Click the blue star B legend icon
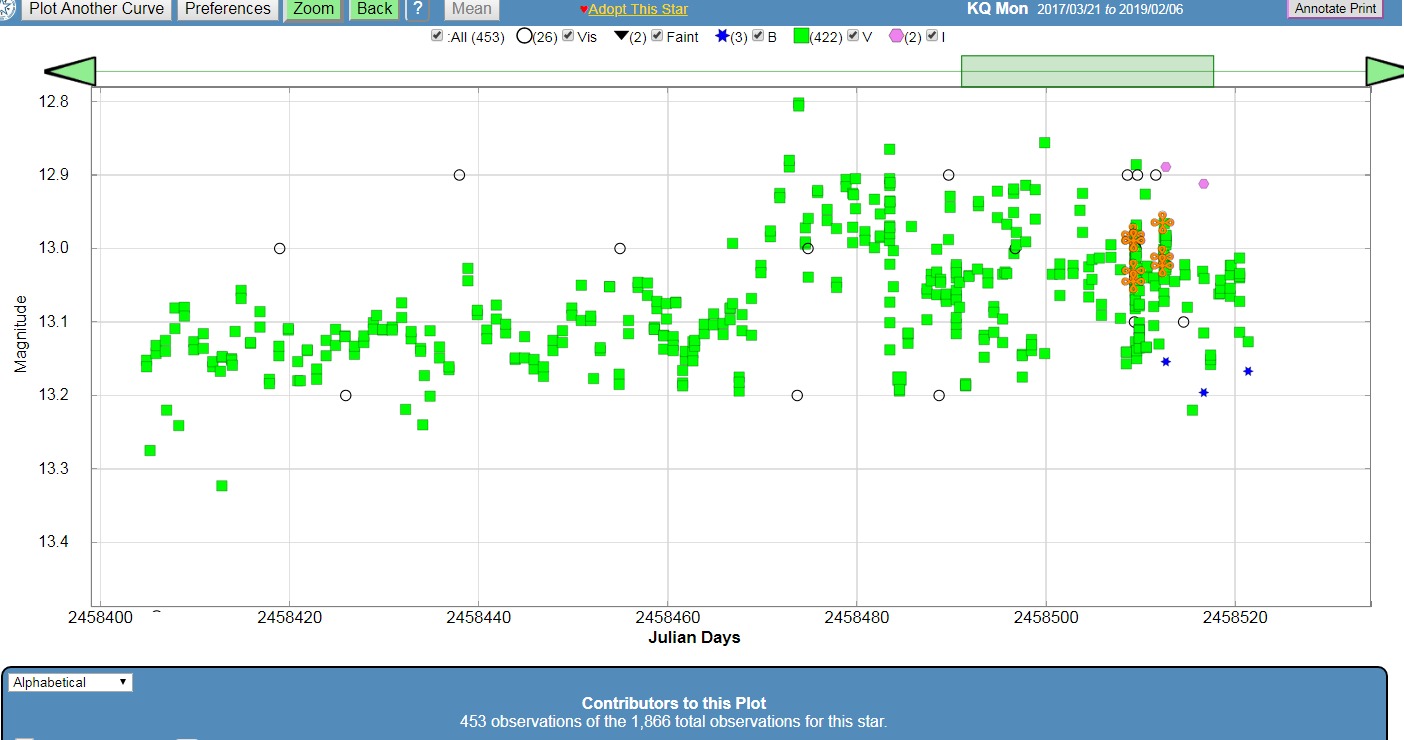 (722, 36)
